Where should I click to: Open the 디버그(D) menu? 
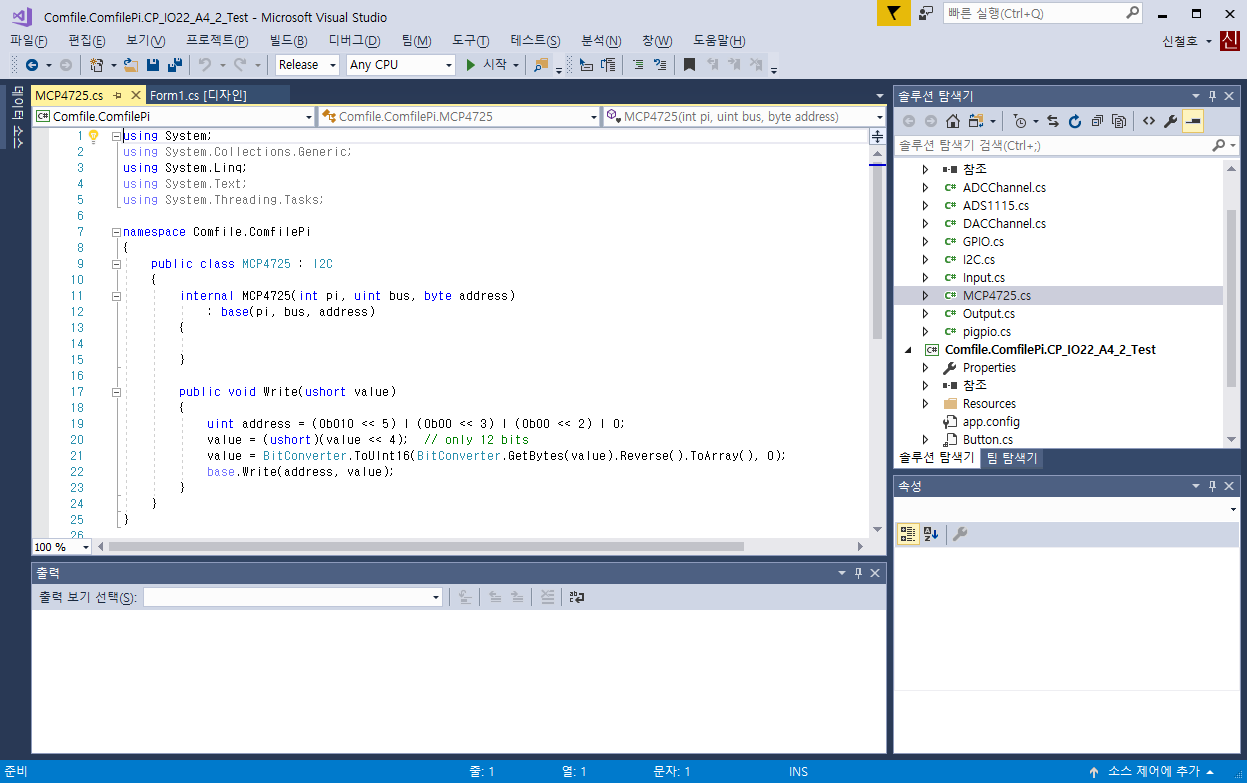click(x=354, y=40)
